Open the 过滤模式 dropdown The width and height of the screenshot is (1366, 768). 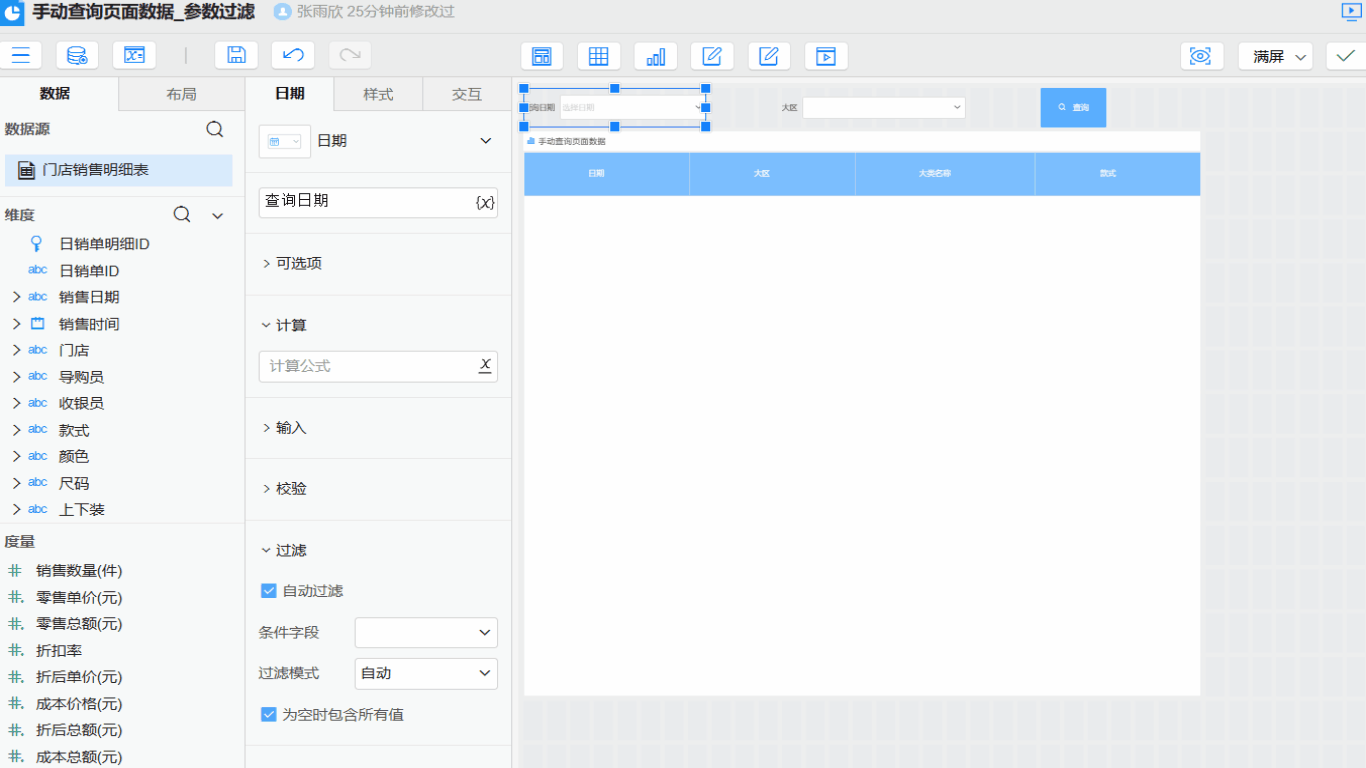pyautogui.click(x=426, y=674)
